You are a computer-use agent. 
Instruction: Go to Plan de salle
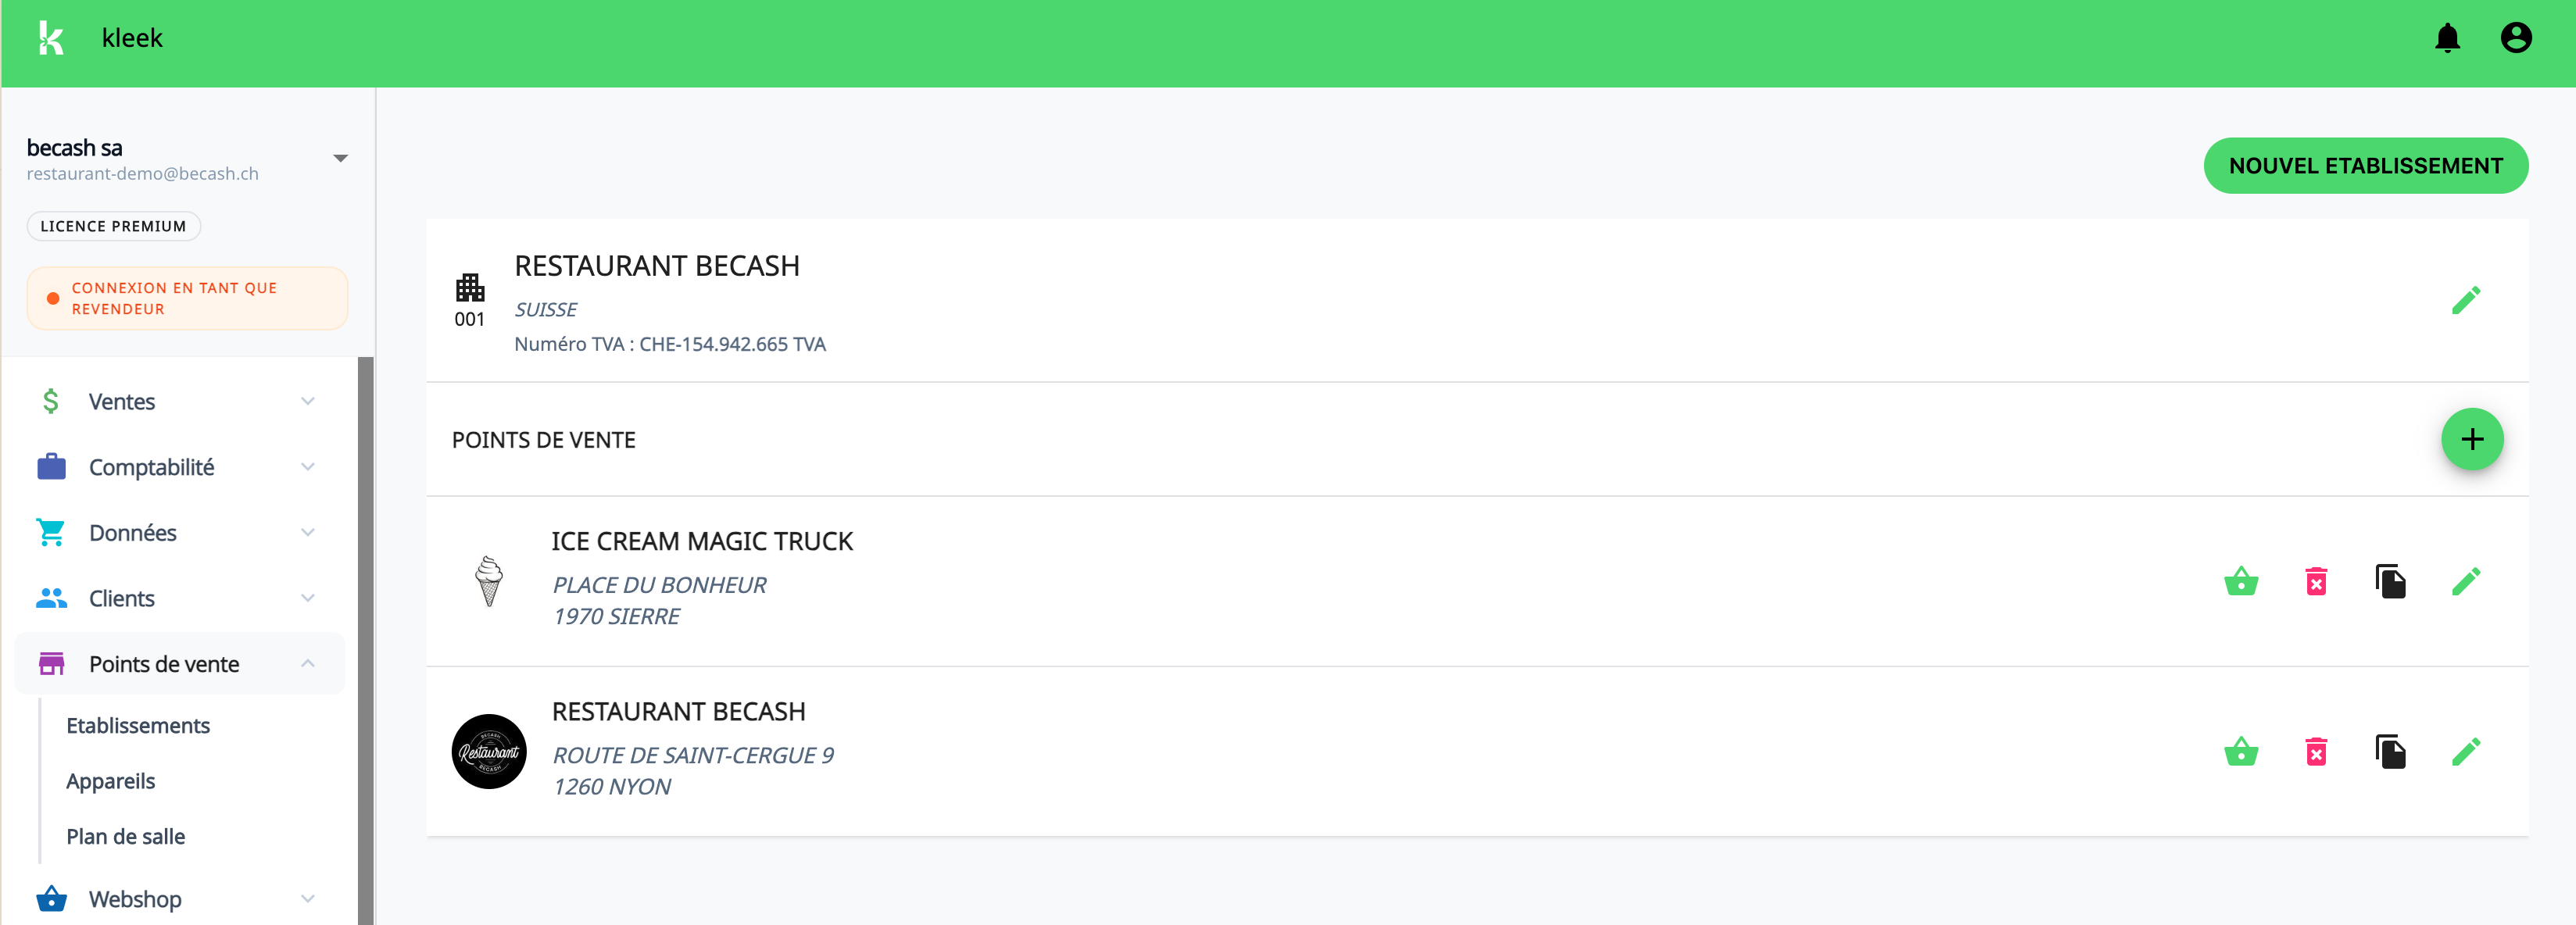(125, 837)
